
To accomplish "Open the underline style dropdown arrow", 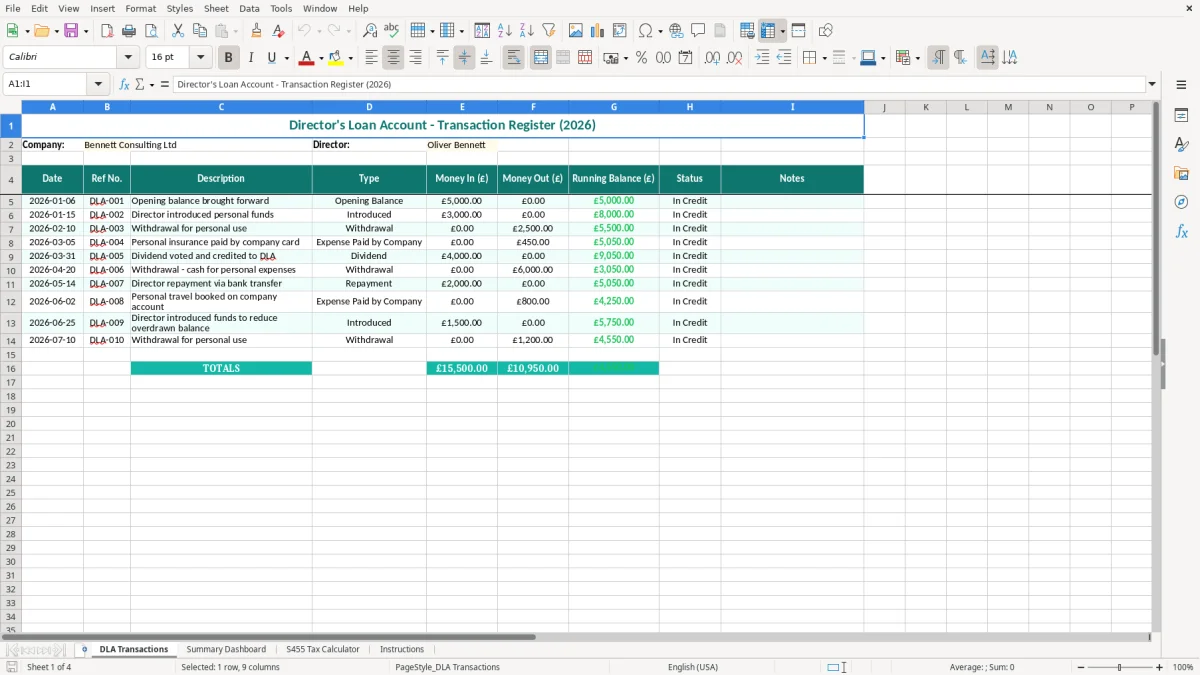I will pos(286,58).
